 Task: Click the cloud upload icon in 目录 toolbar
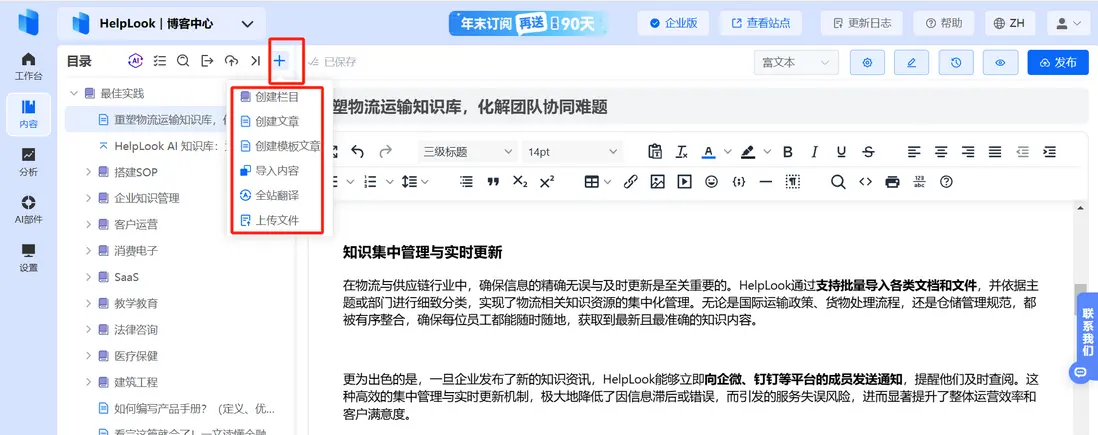tap(231, 61)
